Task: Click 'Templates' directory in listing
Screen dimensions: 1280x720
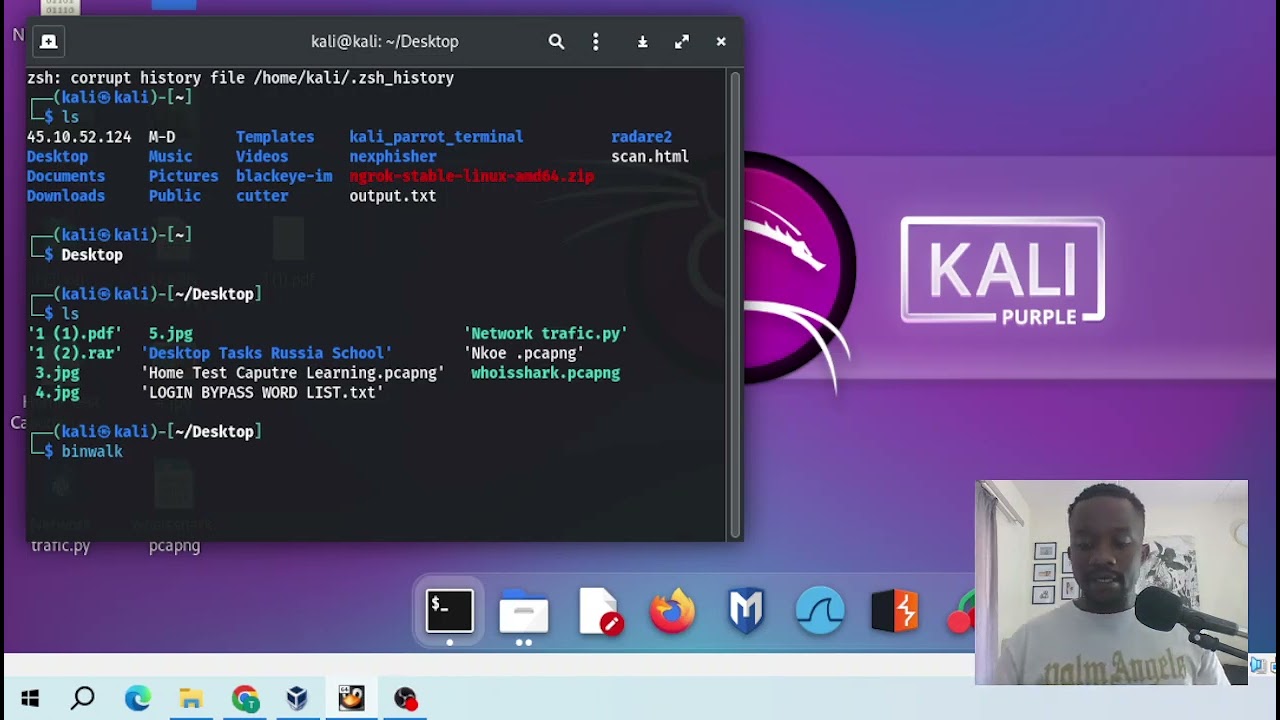Action: [x=275, y=137]
